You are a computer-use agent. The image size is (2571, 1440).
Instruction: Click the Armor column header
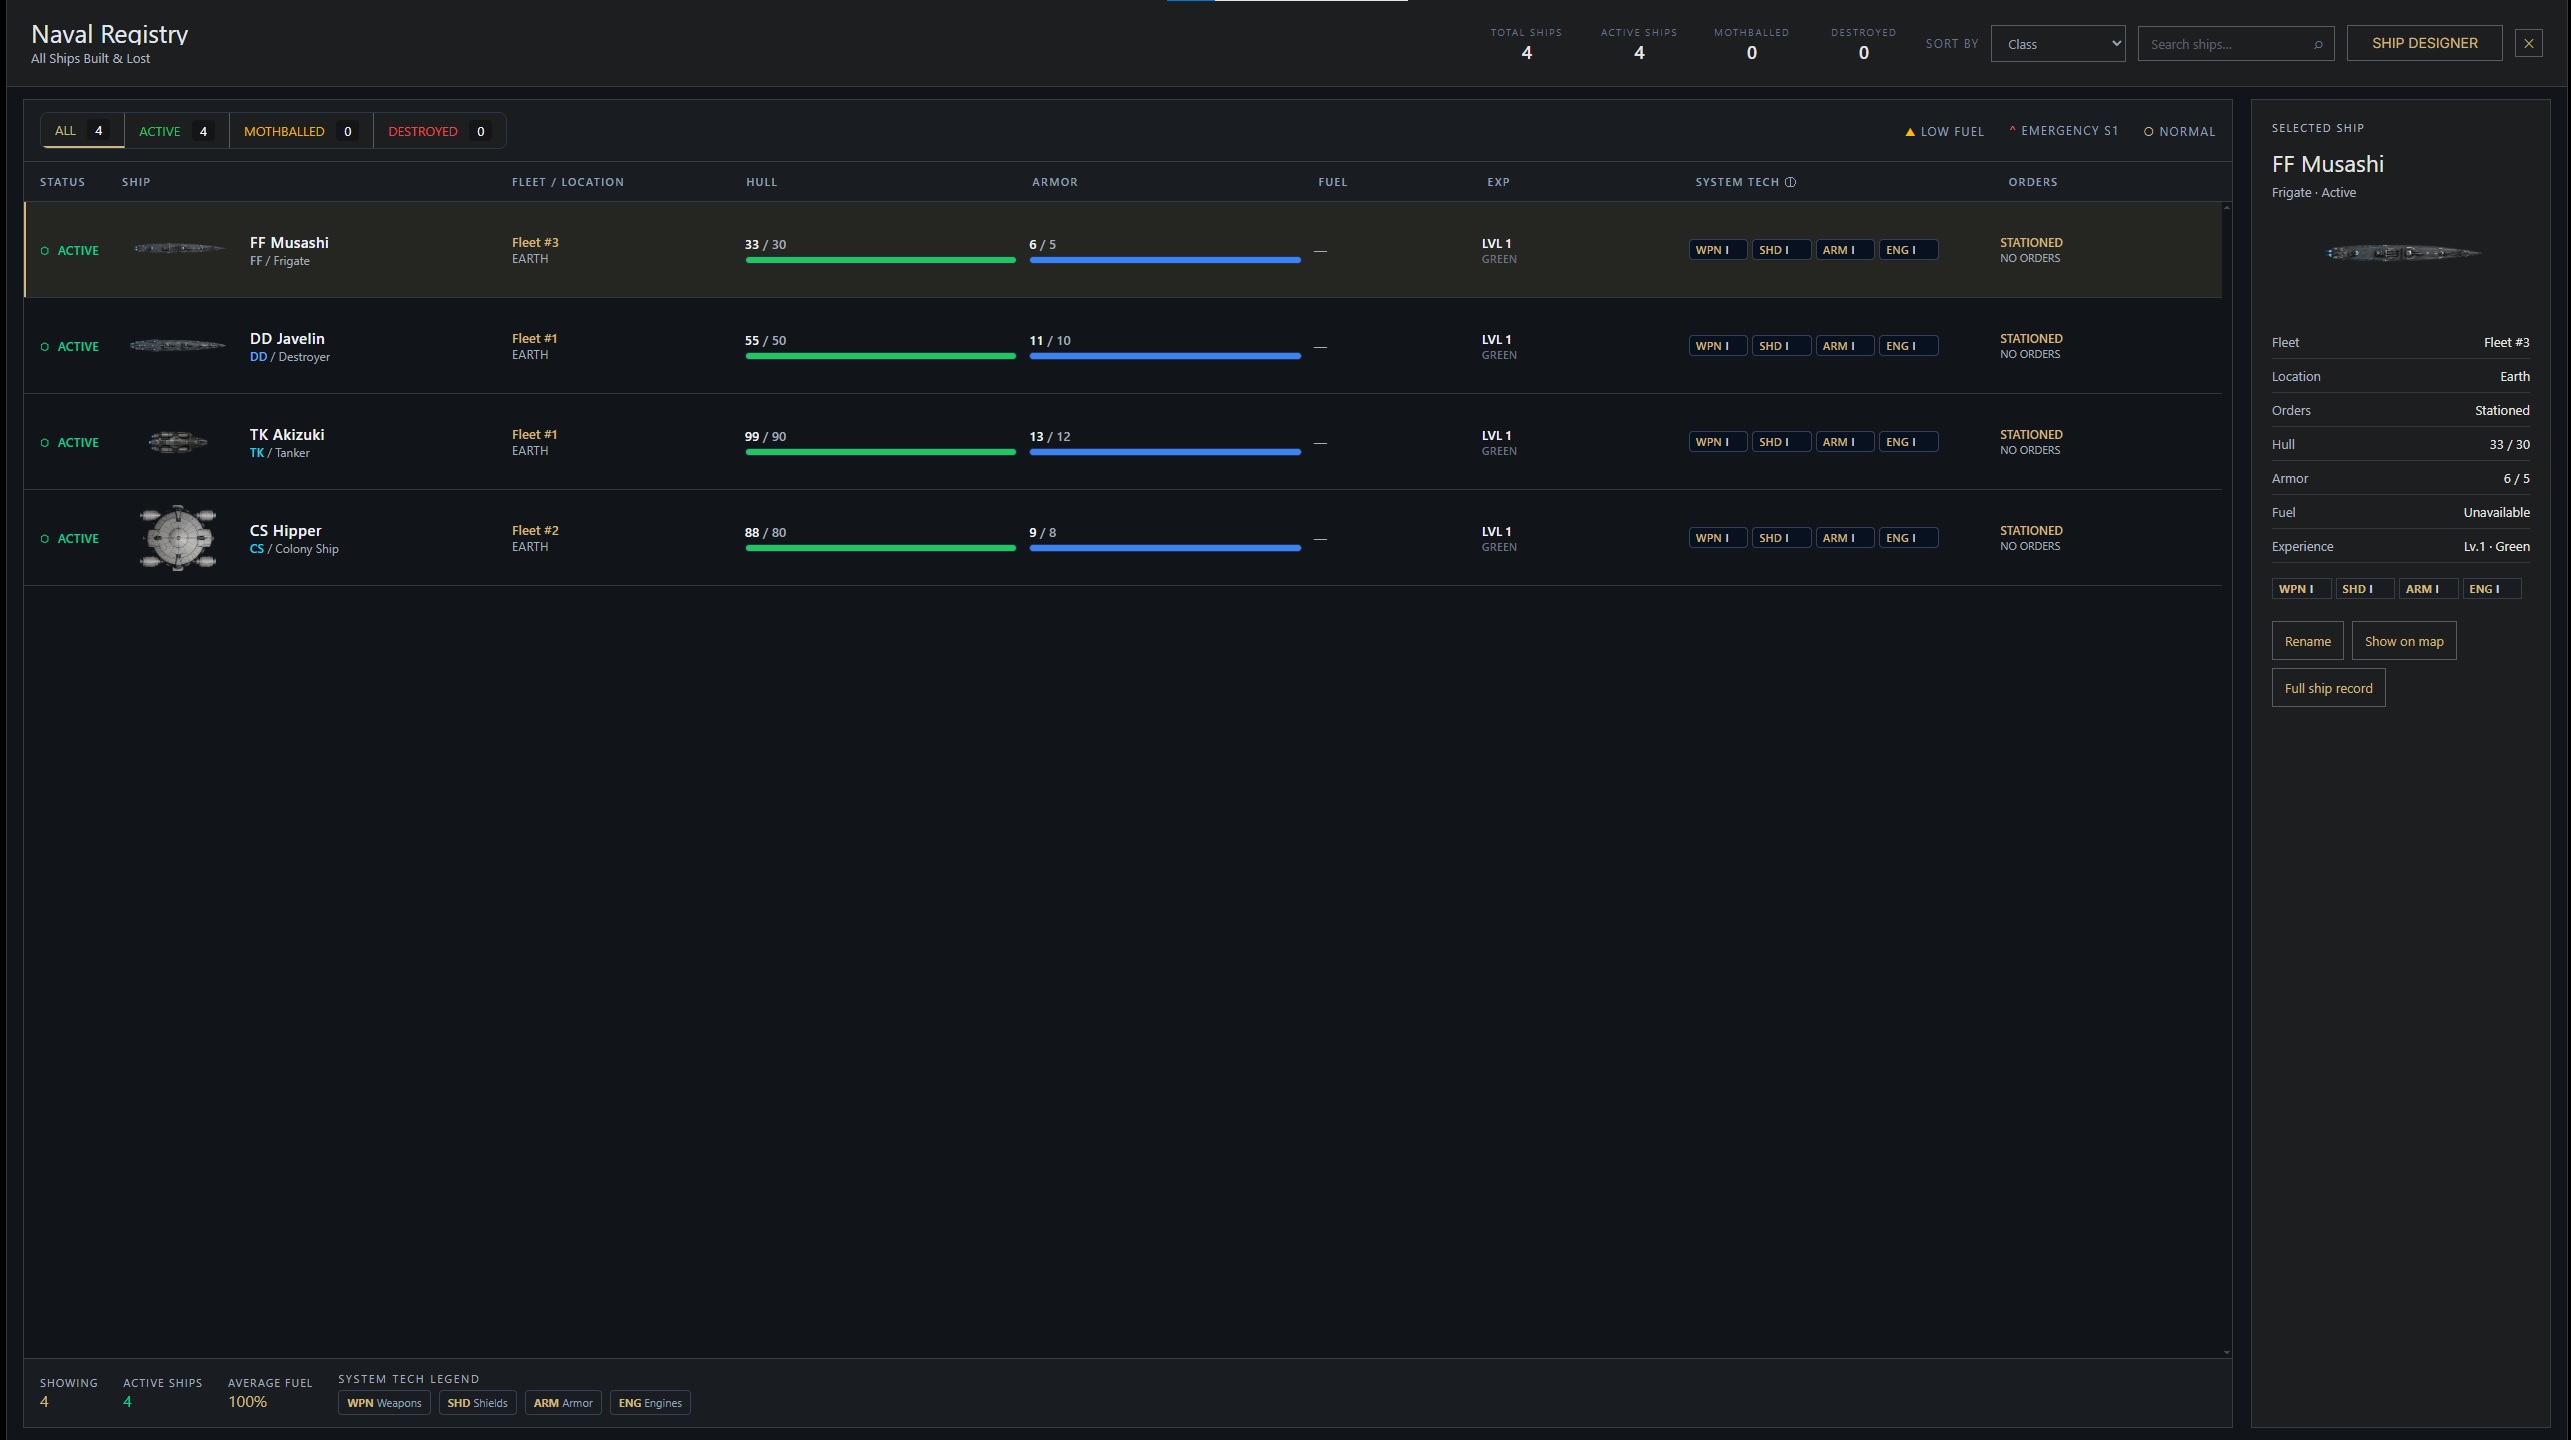1054,182
